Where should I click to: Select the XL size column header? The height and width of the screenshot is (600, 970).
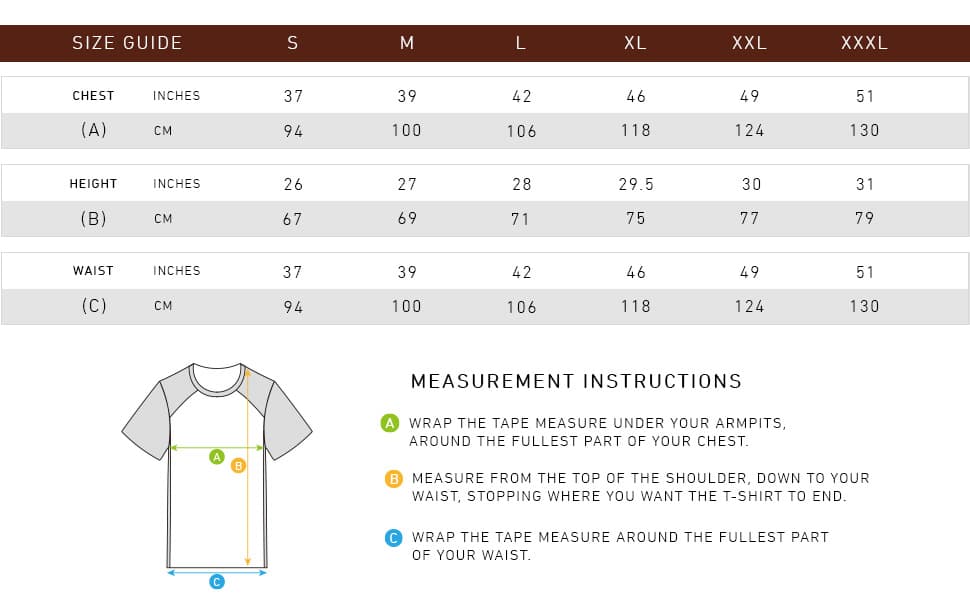click(x=635, y=43)
